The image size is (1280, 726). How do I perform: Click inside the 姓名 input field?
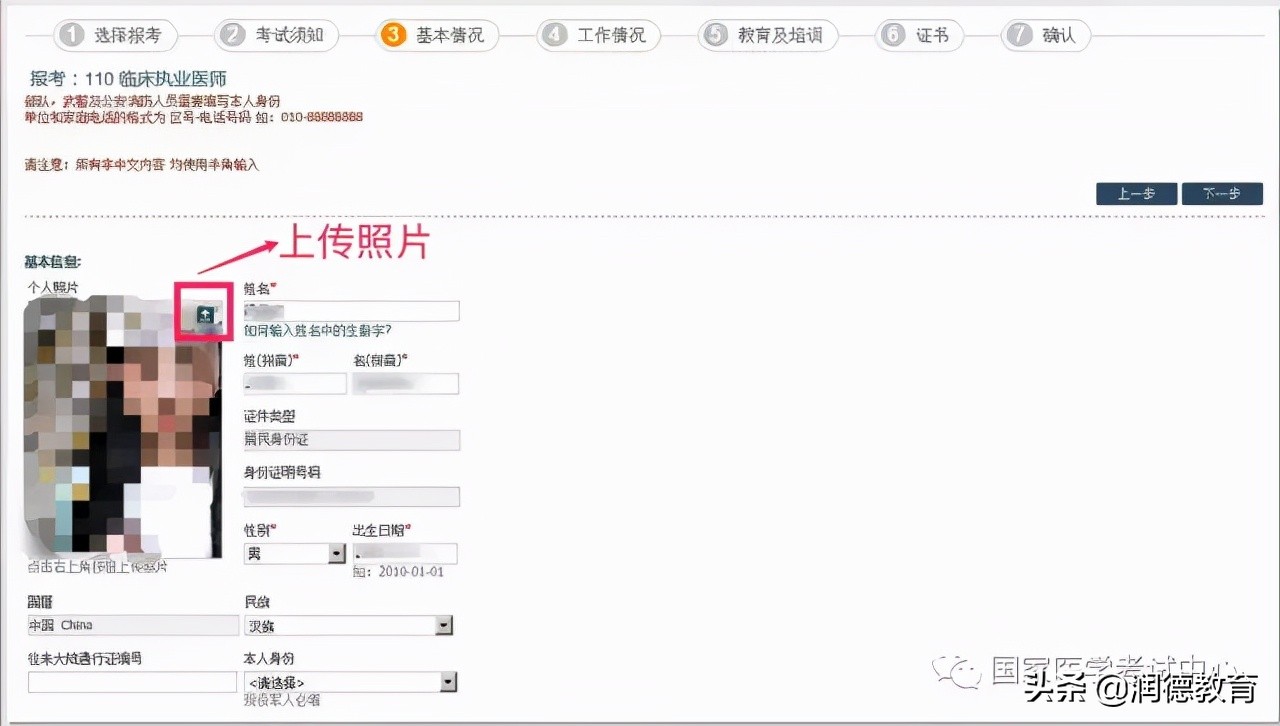[x=351, y=310]
